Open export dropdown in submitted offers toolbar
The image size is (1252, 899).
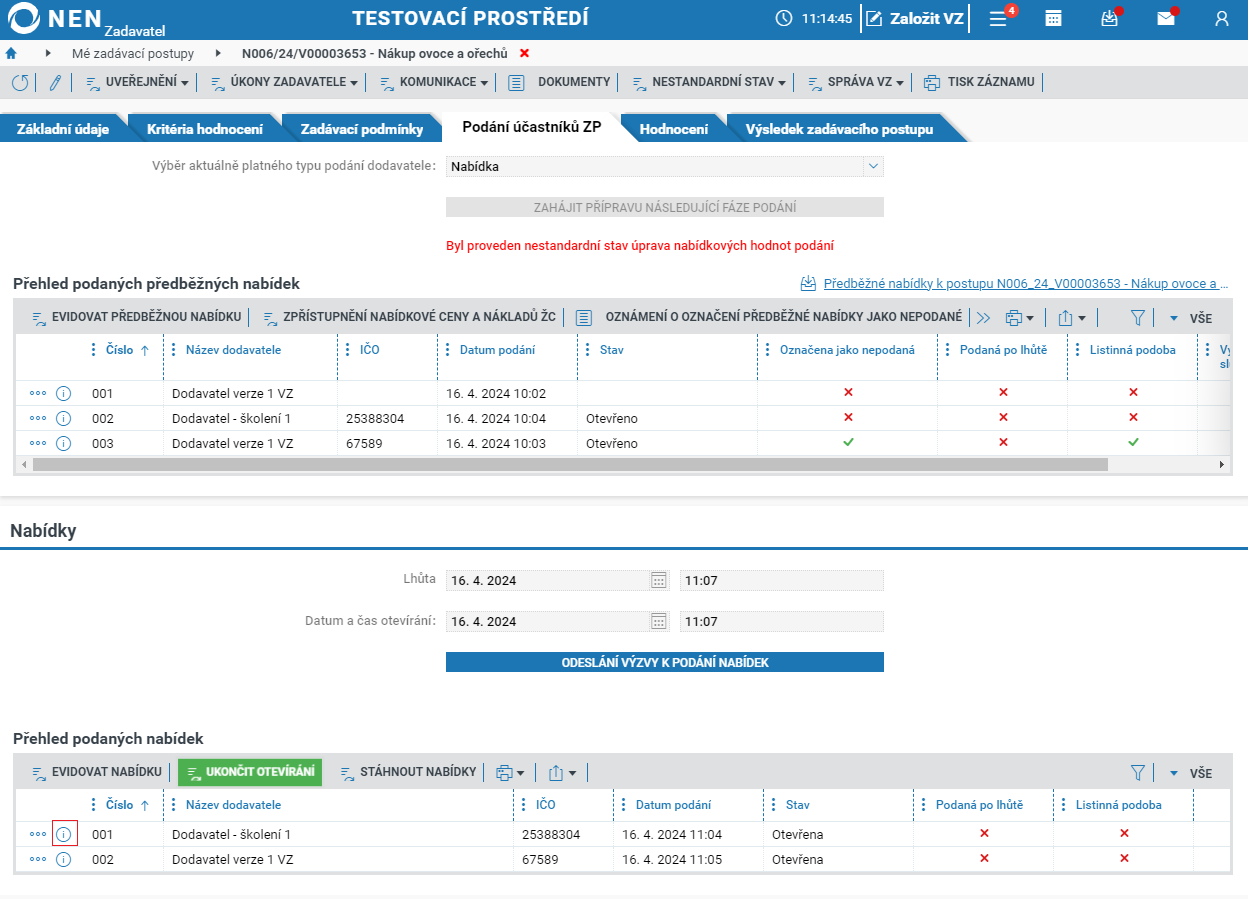(x=562, y=772)
